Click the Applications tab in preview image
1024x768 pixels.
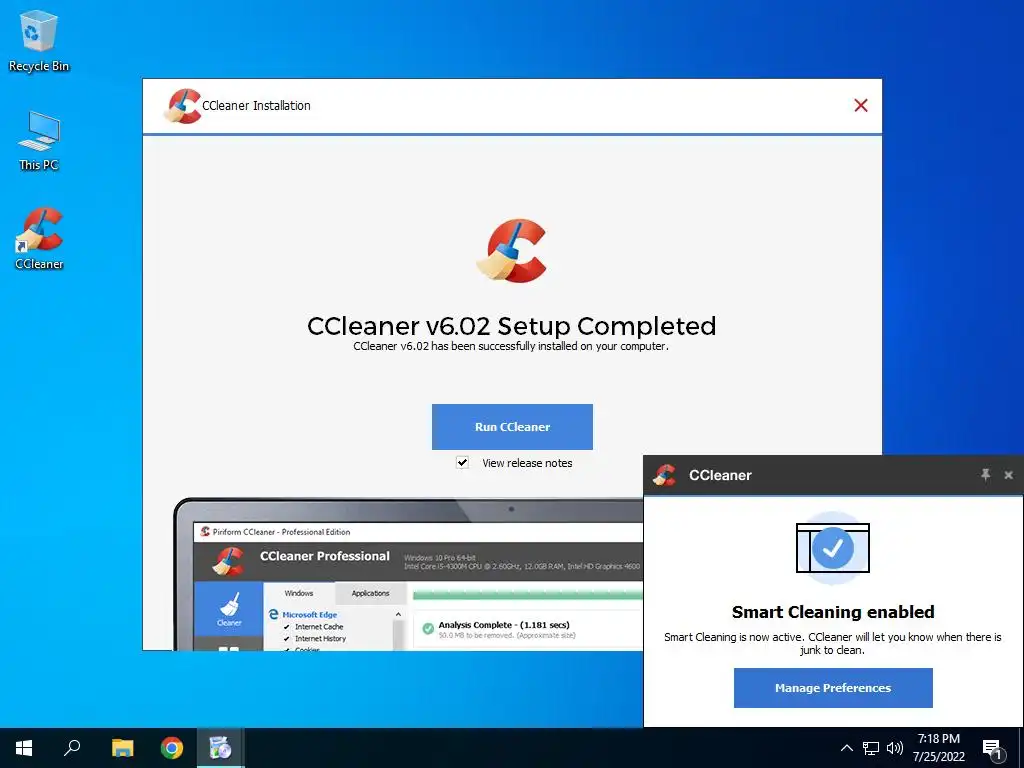click(x=370, y=593)
